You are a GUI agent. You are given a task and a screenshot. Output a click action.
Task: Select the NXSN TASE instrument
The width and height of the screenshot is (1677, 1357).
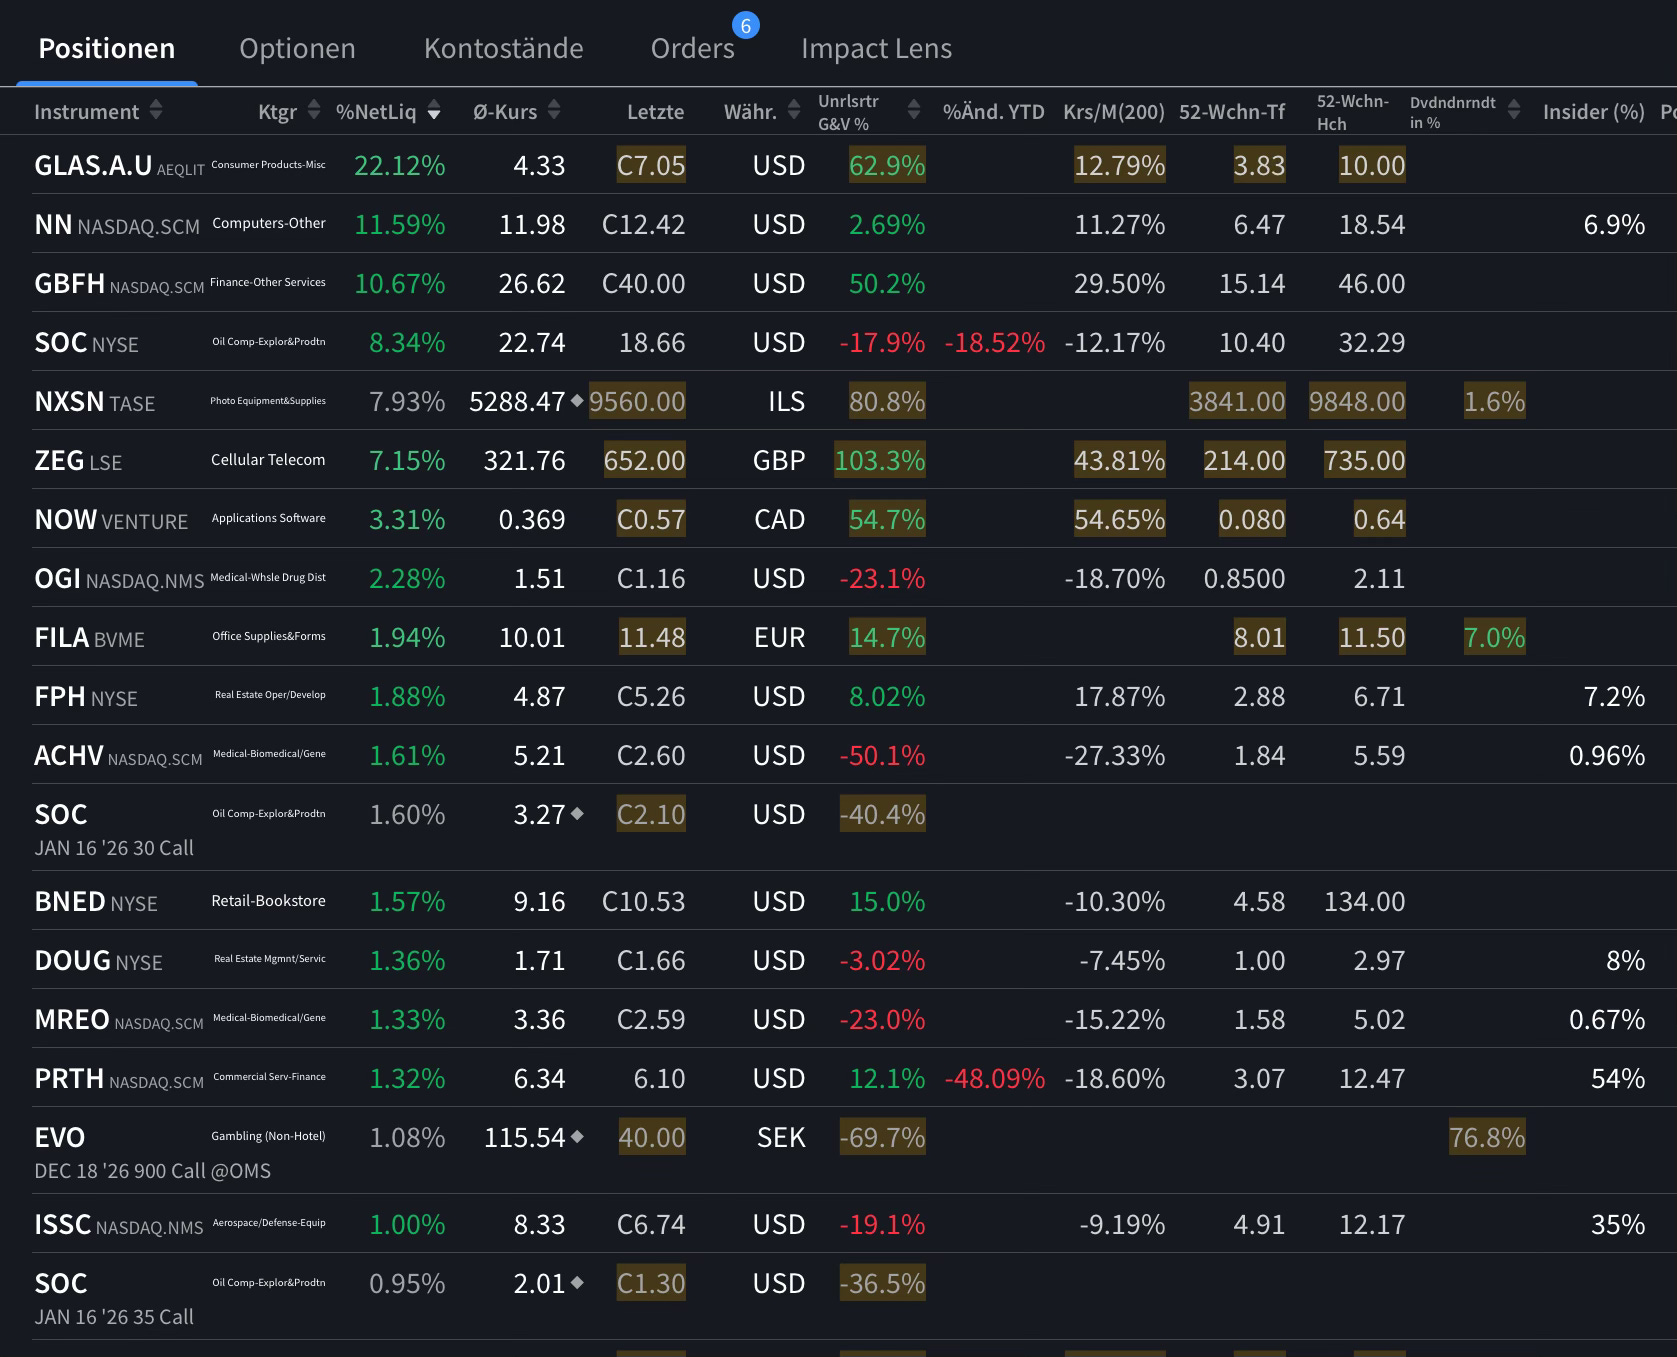click(x=94, y=402)
